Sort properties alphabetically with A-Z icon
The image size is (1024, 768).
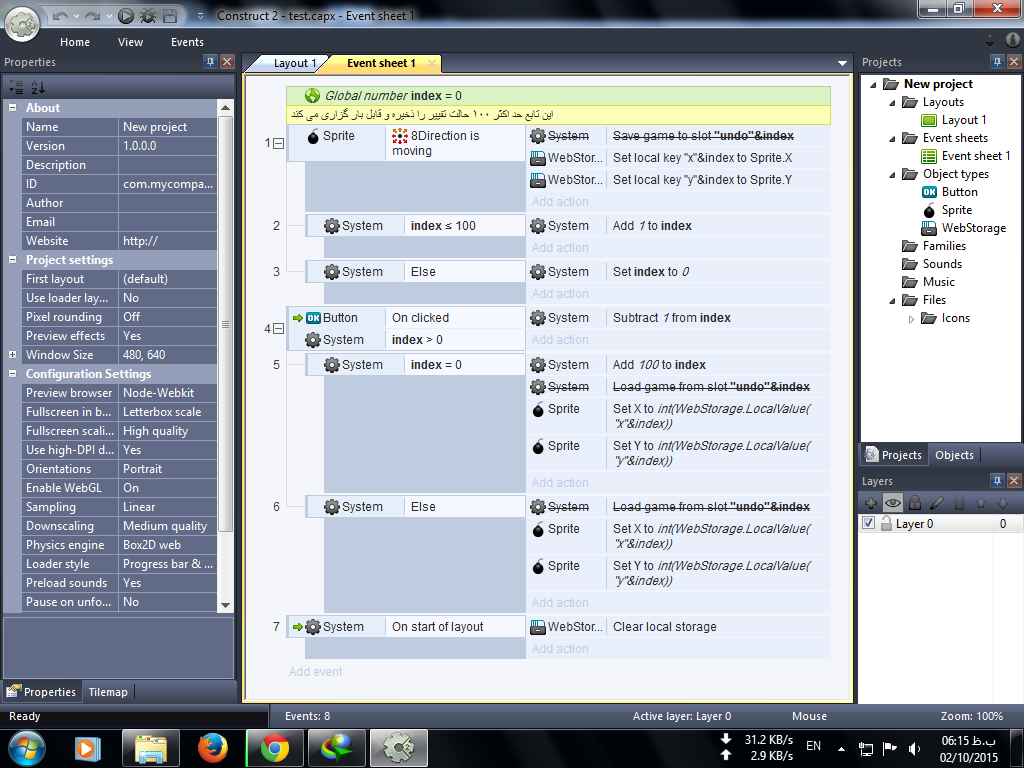(x=39, y=87)
